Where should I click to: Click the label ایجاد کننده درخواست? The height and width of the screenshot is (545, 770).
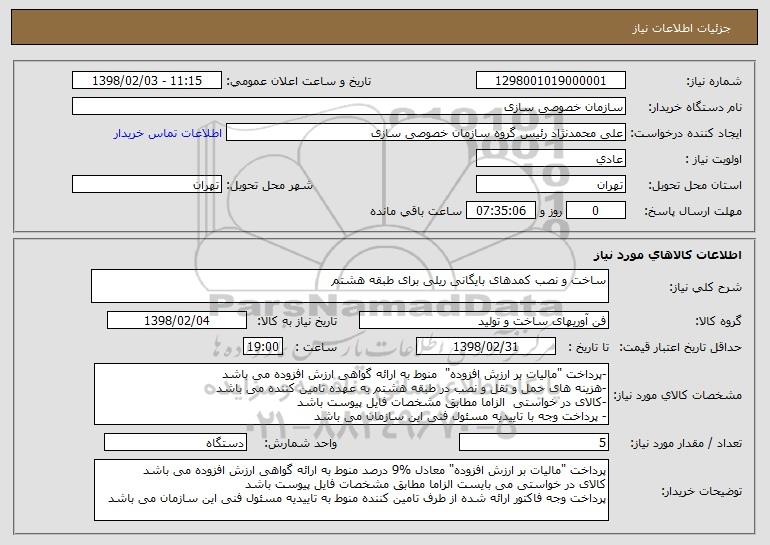coord(686,134)
